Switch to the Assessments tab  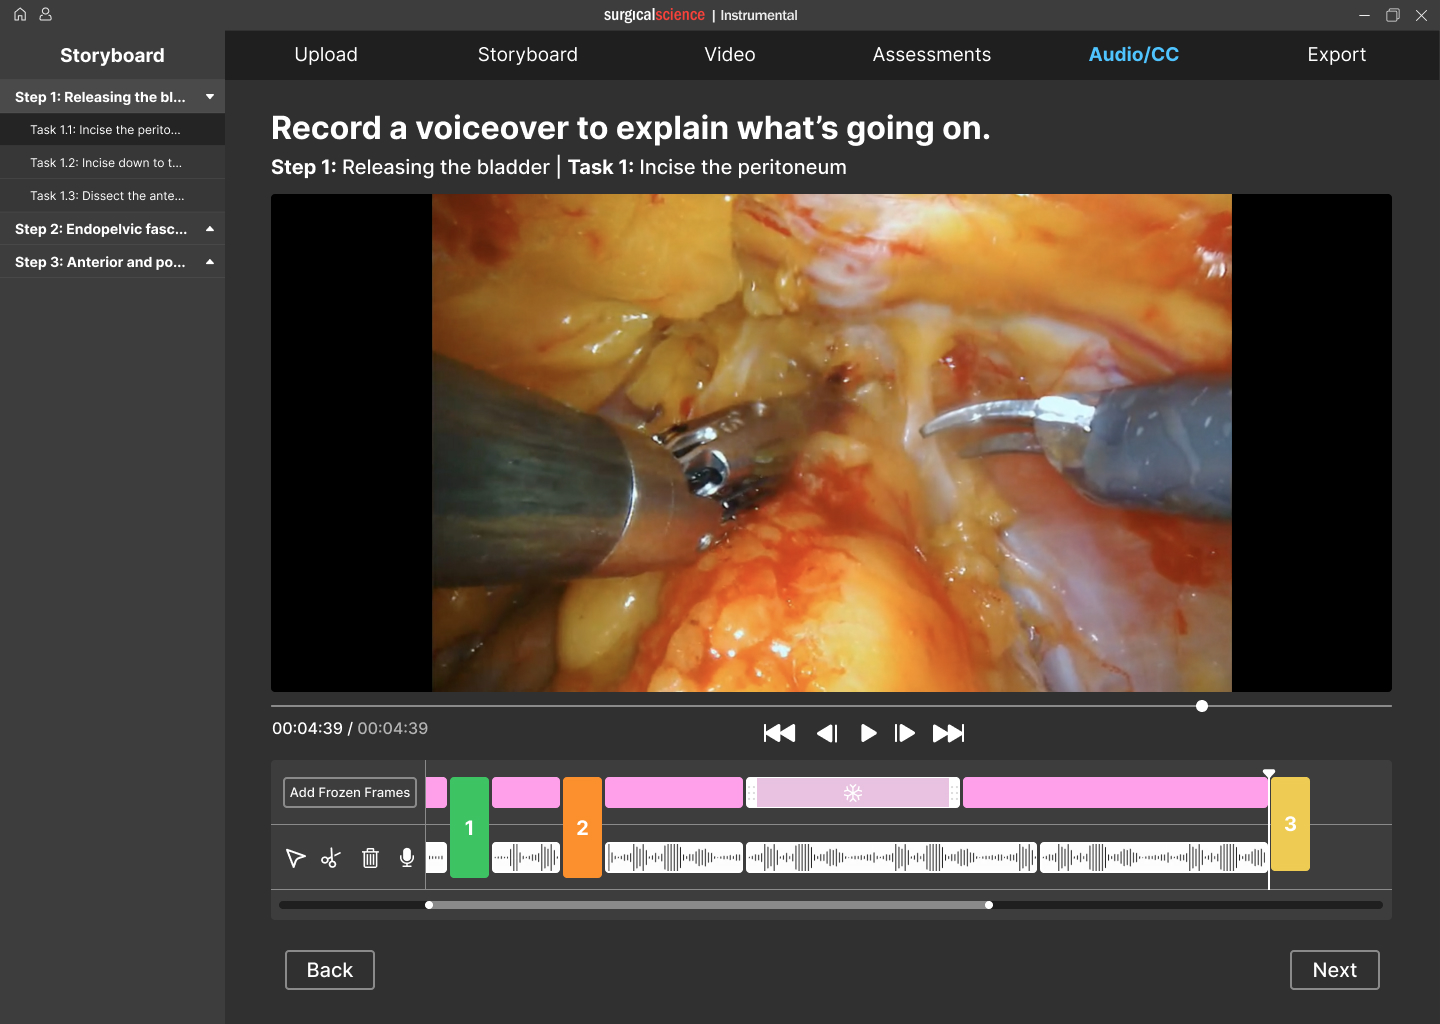tap(931, 55)
